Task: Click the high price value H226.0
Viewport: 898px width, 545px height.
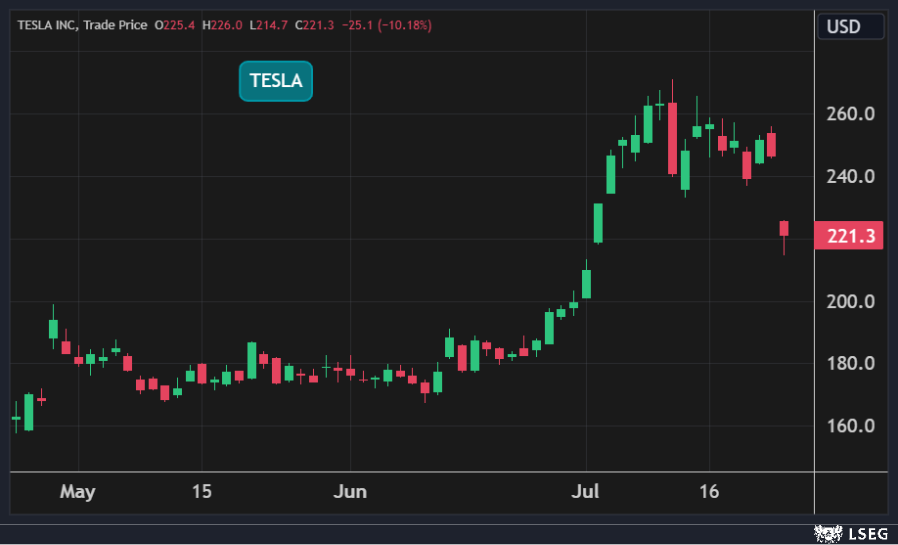Action: point(222,25)
